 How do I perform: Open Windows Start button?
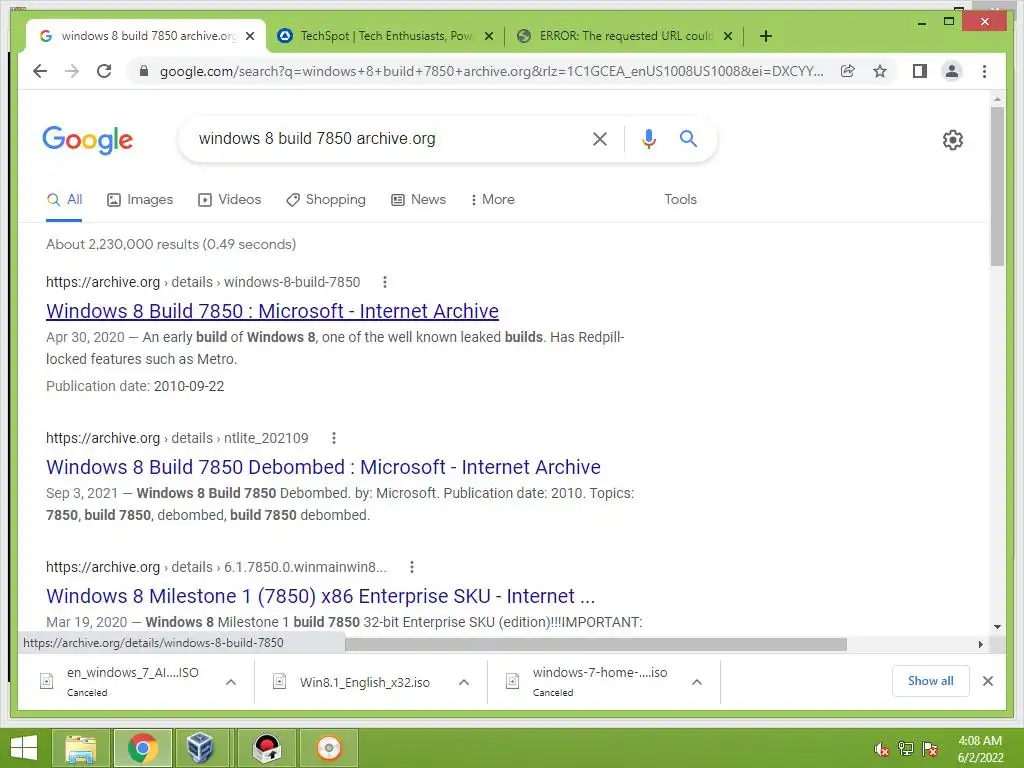point(24,748)
